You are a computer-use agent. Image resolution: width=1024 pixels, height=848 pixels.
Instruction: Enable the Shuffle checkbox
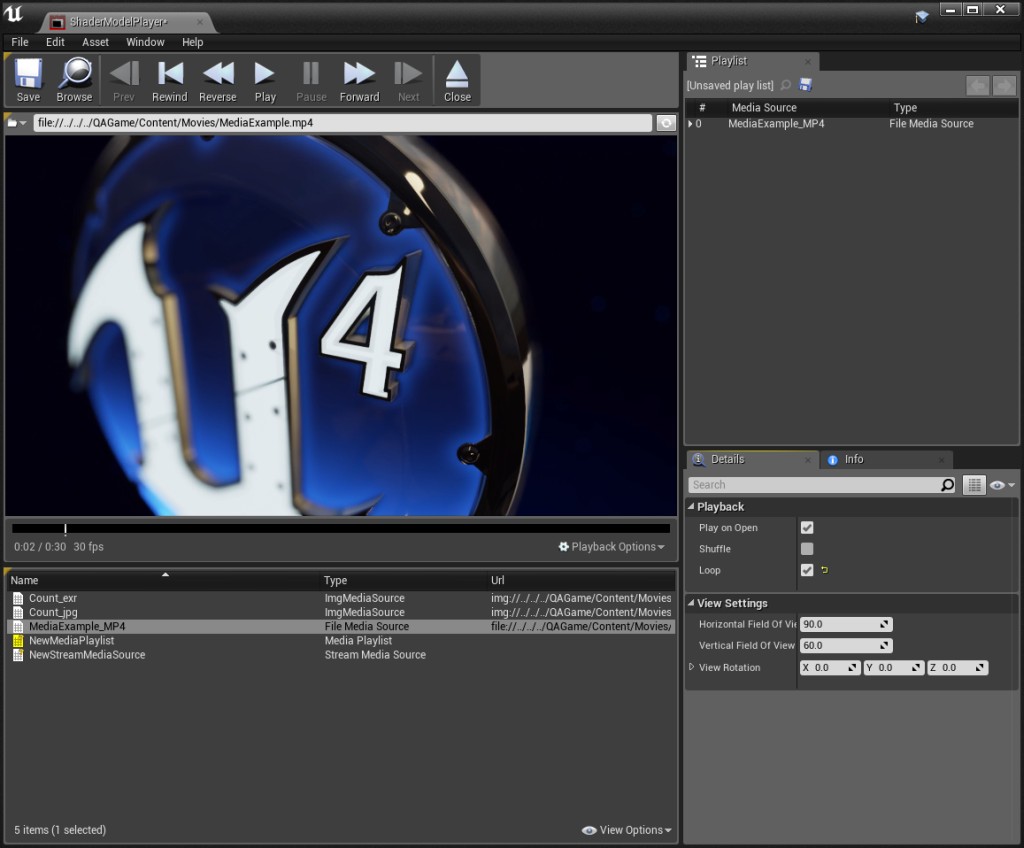coord(807,549)
